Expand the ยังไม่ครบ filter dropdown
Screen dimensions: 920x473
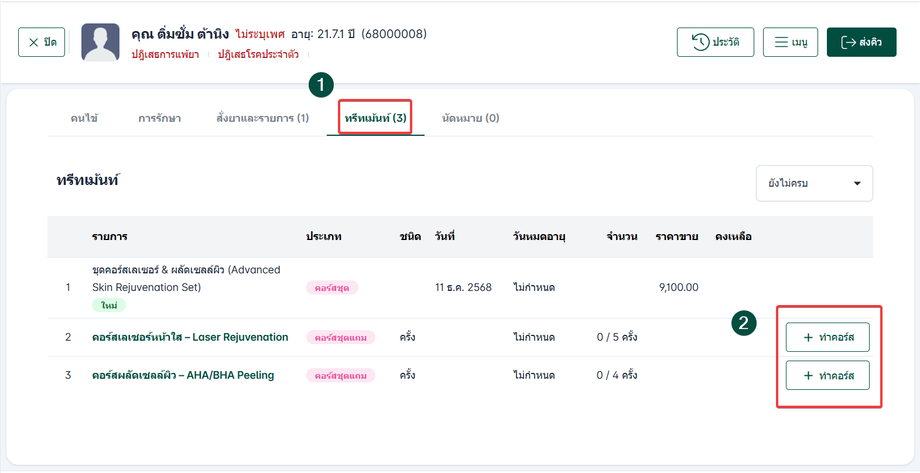point(814,184)
